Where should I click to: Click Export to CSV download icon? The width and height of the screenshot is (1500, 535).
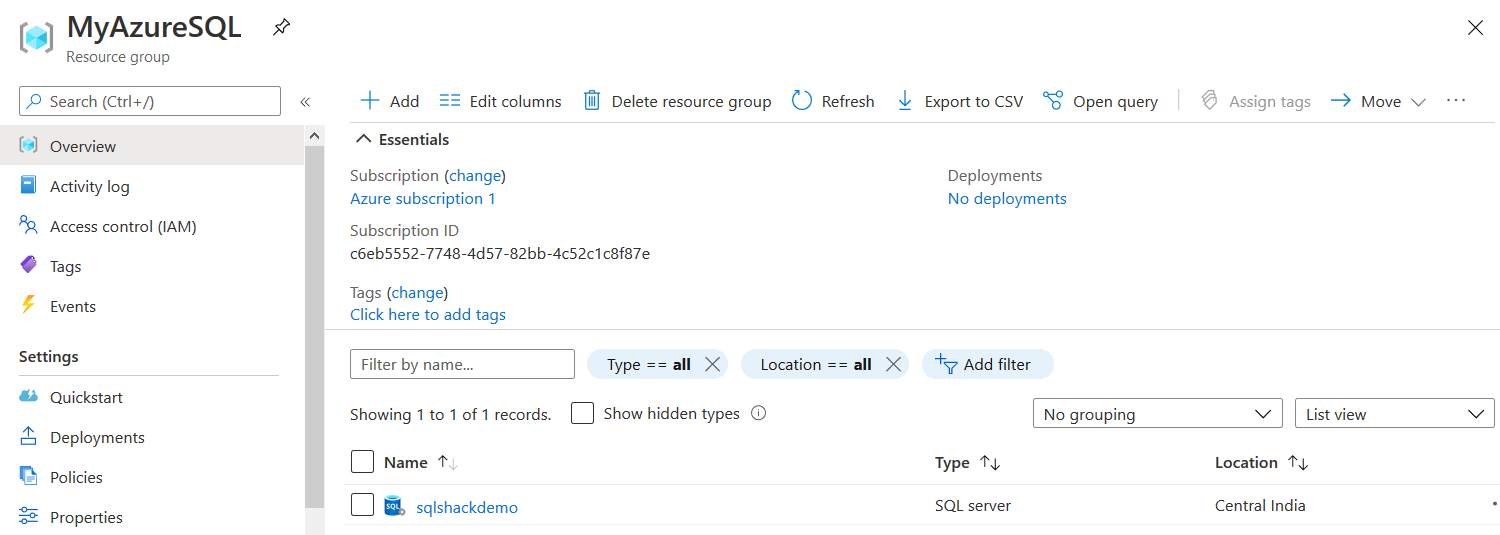[x=905, y=101]
